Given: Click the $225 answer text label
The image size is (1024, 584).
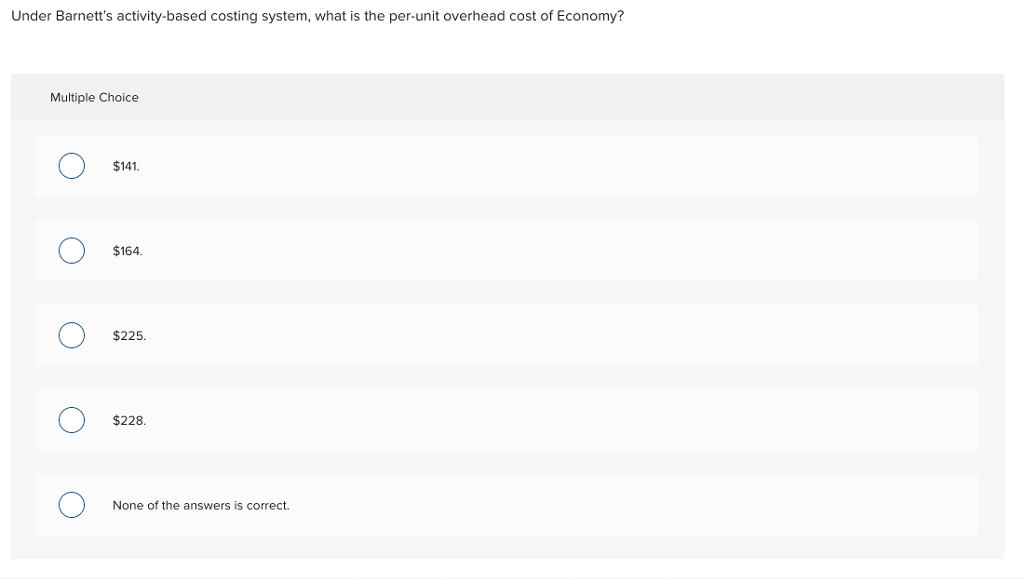Looking at the screenshot, I should click(x=129, y=336).
